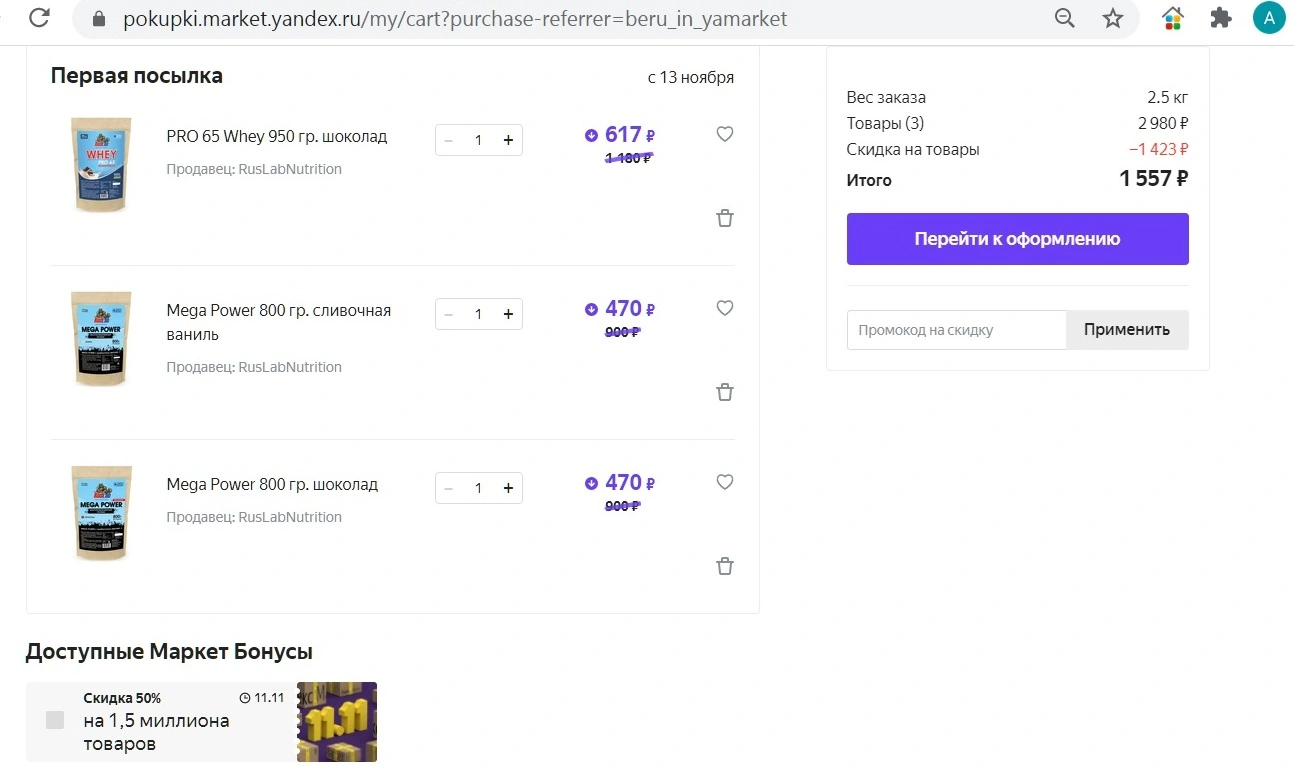
Task: Reload the page with browser refresh icon
Action: click(39, 18)
